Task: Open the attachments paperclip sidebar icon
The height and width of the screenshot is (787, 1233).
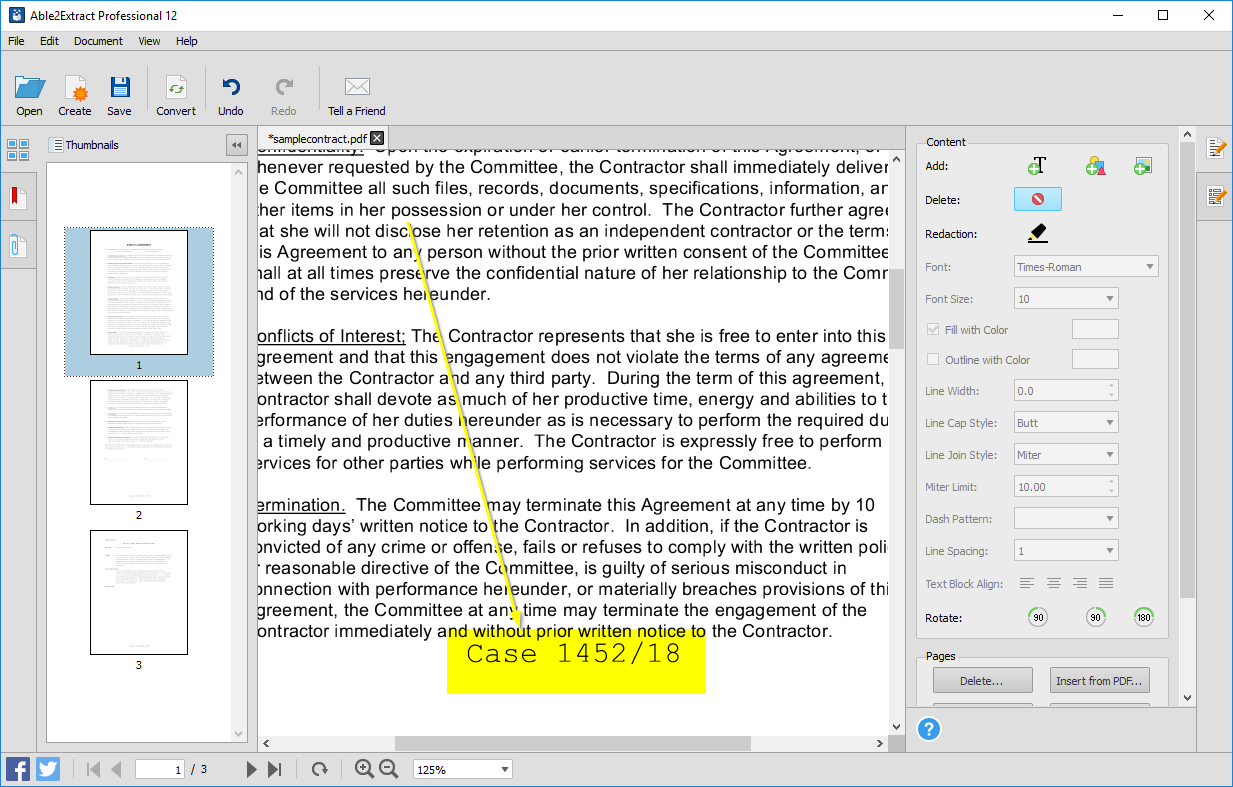Action: [x=18, y=245]
